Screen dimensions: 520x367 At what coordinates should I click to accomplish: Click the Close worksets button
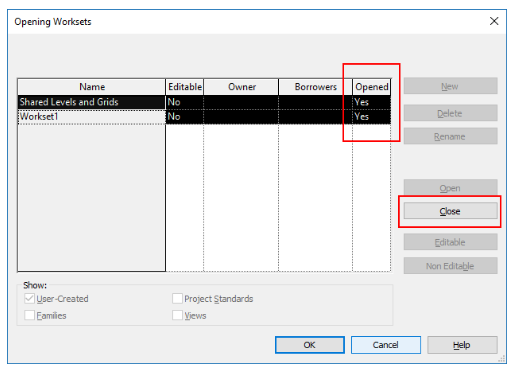450,211
